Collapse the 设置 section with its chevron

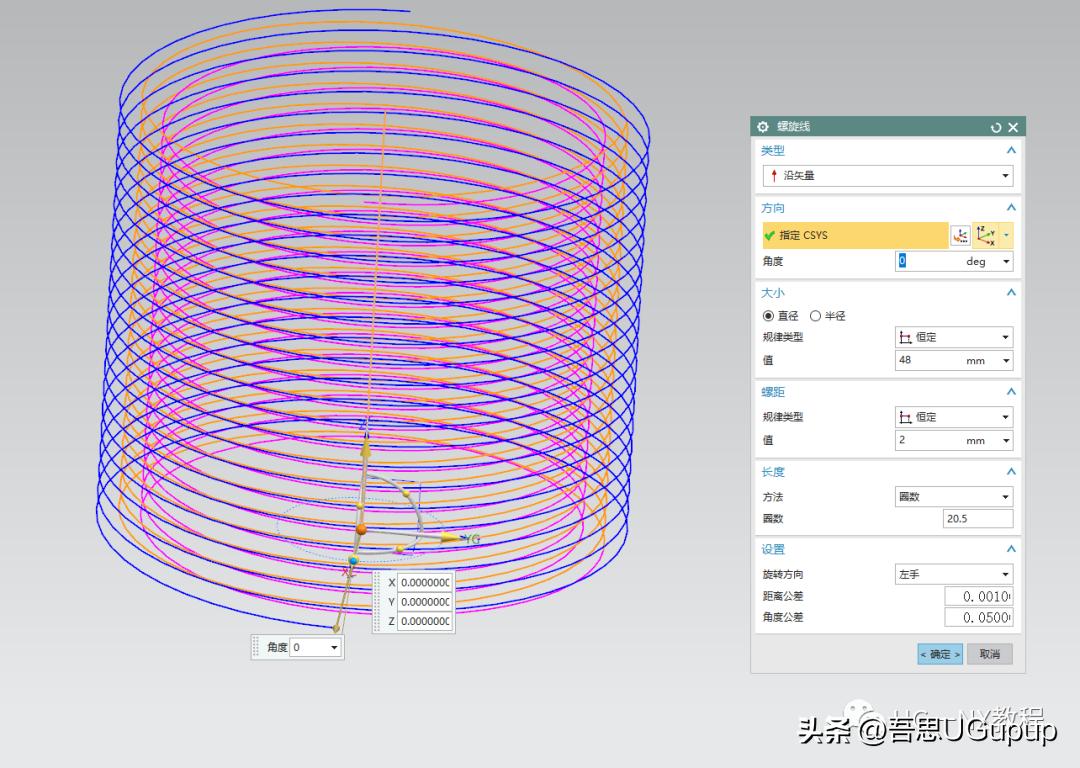pos(1010,548)
